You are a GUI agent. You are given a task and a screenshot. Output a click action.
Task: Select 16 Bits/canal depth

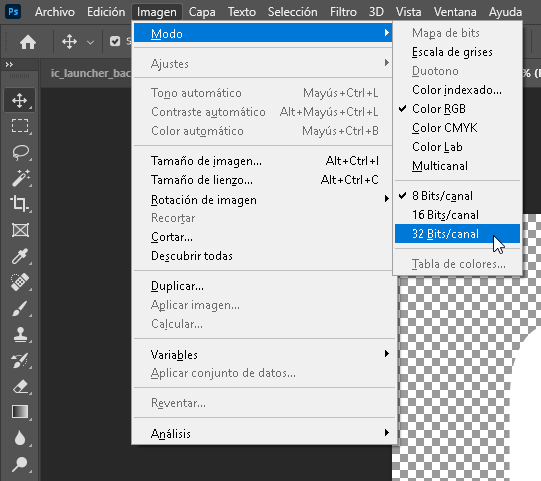457,215
